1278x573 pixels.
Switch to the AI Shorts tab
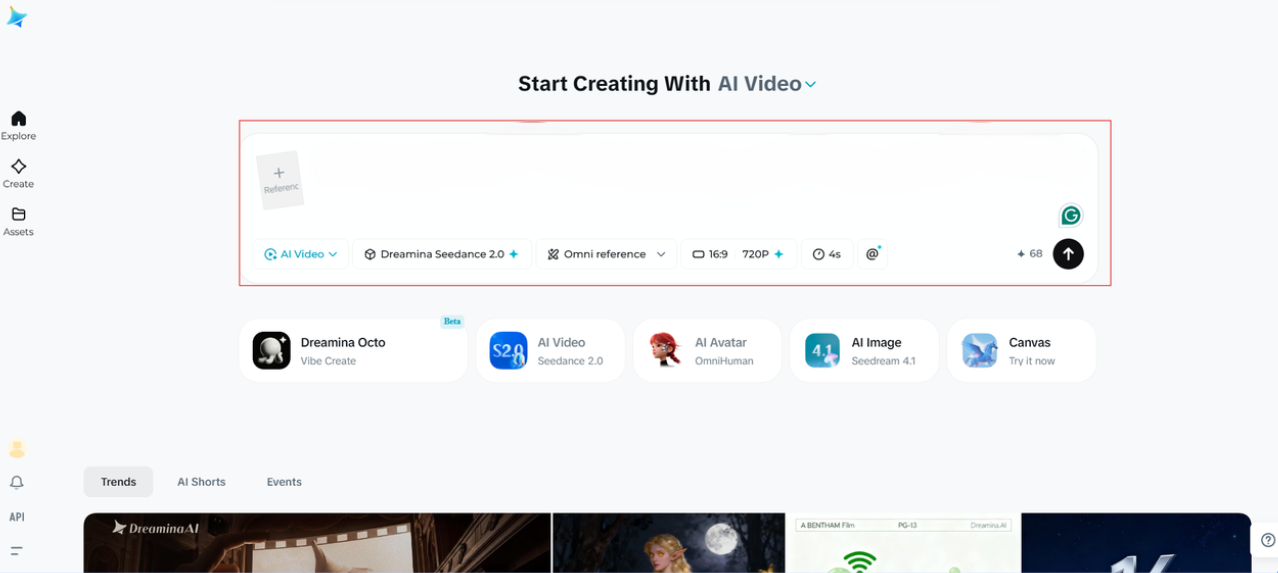click(201, 482)
